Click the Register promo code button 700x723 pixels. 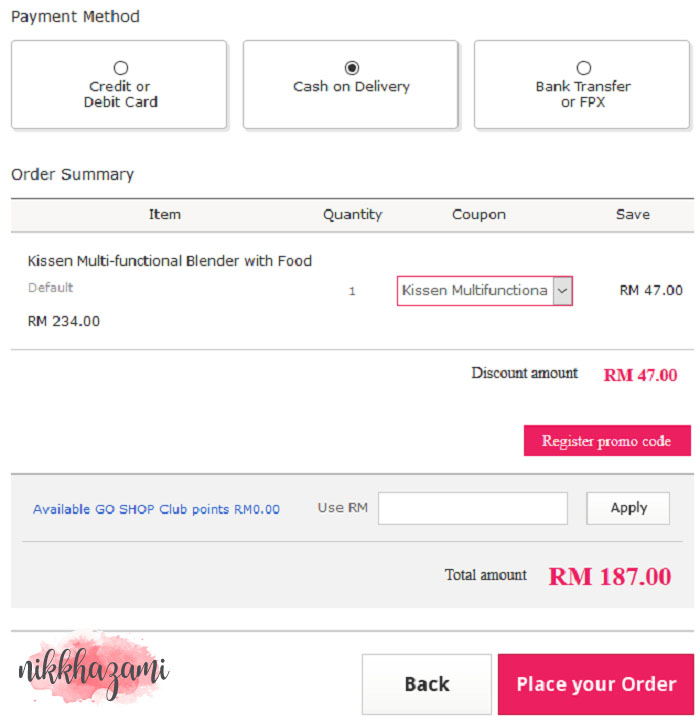click(x=606, y=441)
